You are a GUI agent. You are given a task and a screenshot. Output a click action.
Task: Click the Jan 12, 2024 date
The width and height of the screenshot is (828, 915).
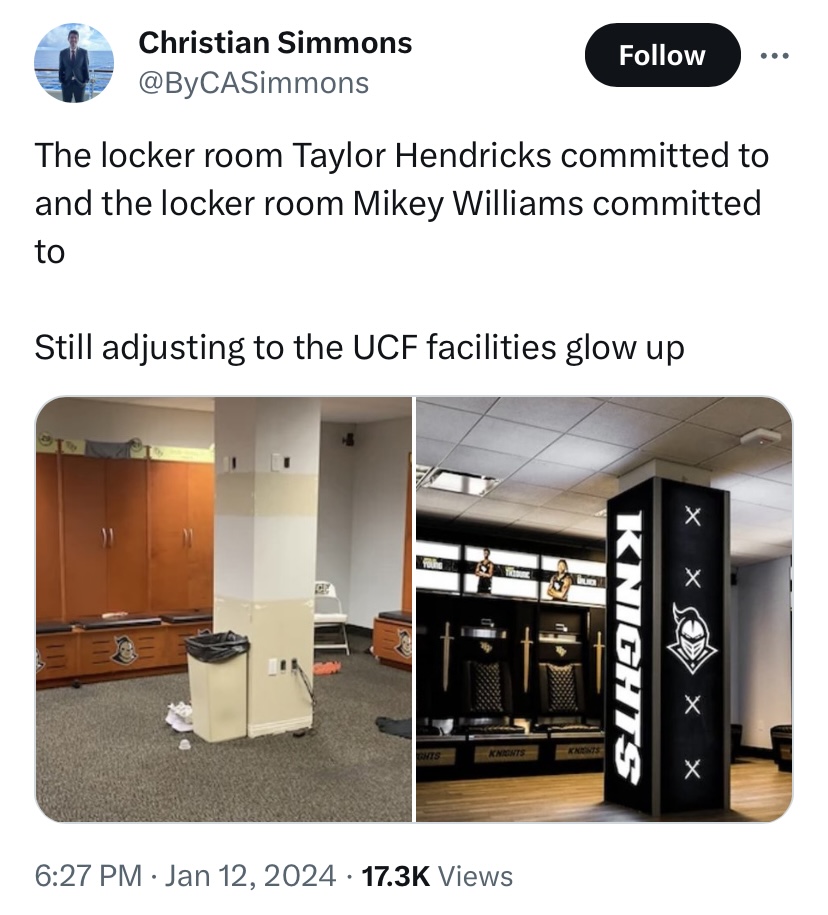[x=250, y=875]
